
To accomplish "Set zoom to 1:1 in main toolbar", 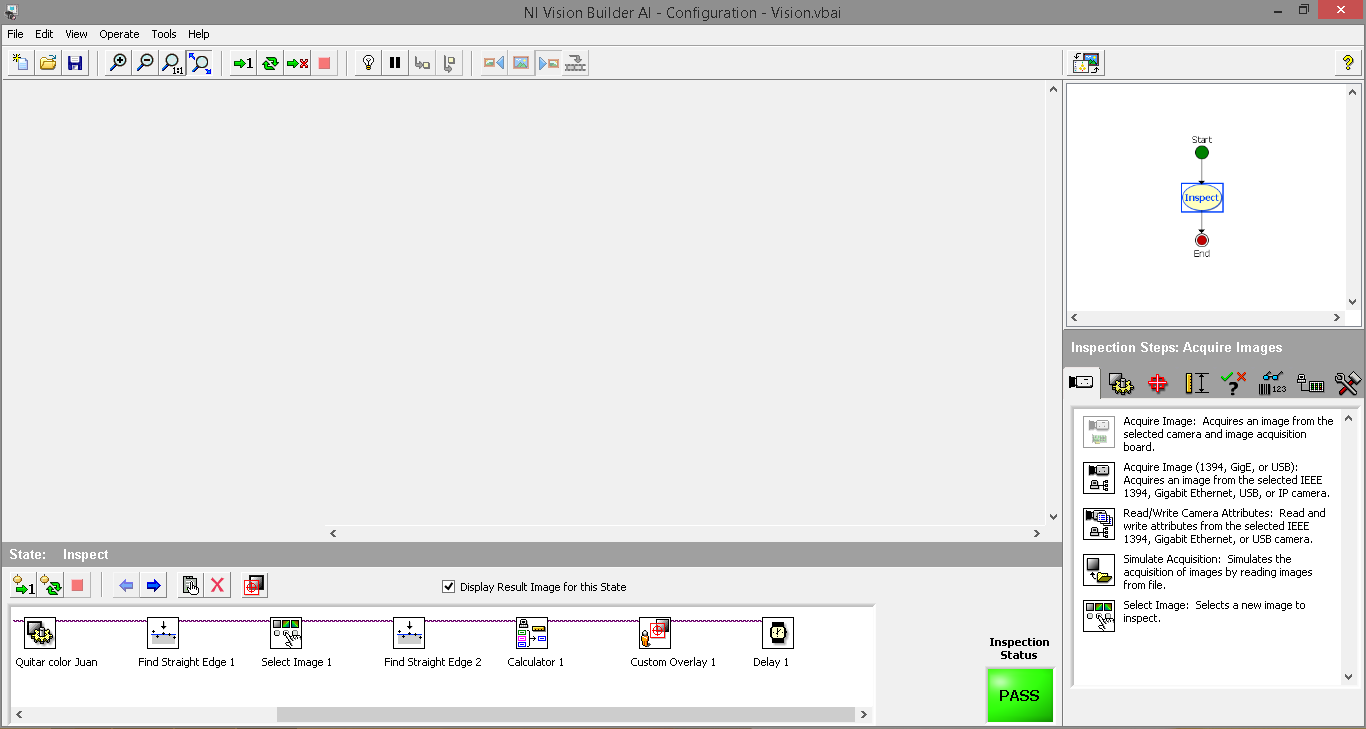I will click(x=172, y=63).
